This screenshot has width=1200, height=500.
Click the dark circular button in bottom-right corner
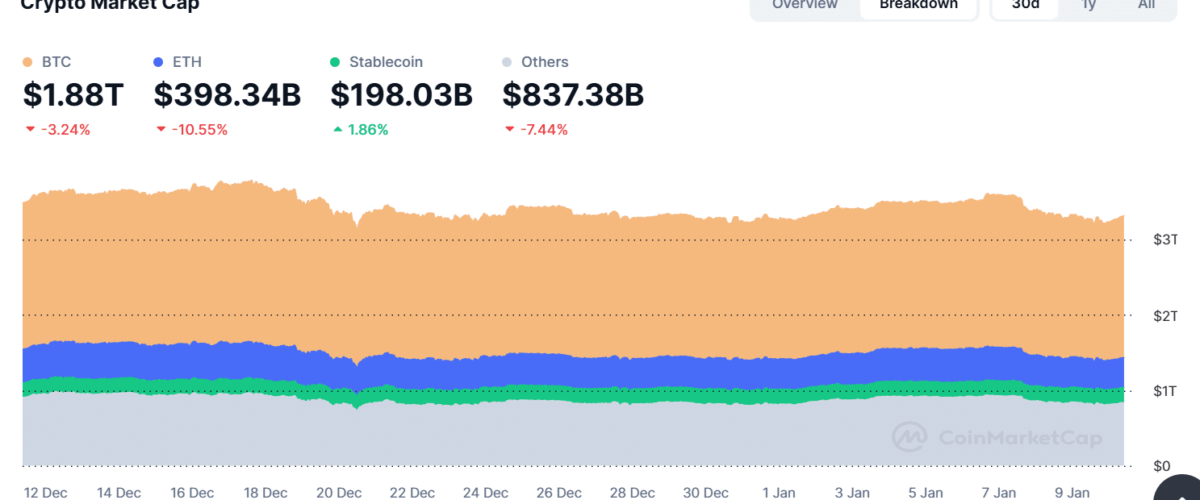(1180, 488)
